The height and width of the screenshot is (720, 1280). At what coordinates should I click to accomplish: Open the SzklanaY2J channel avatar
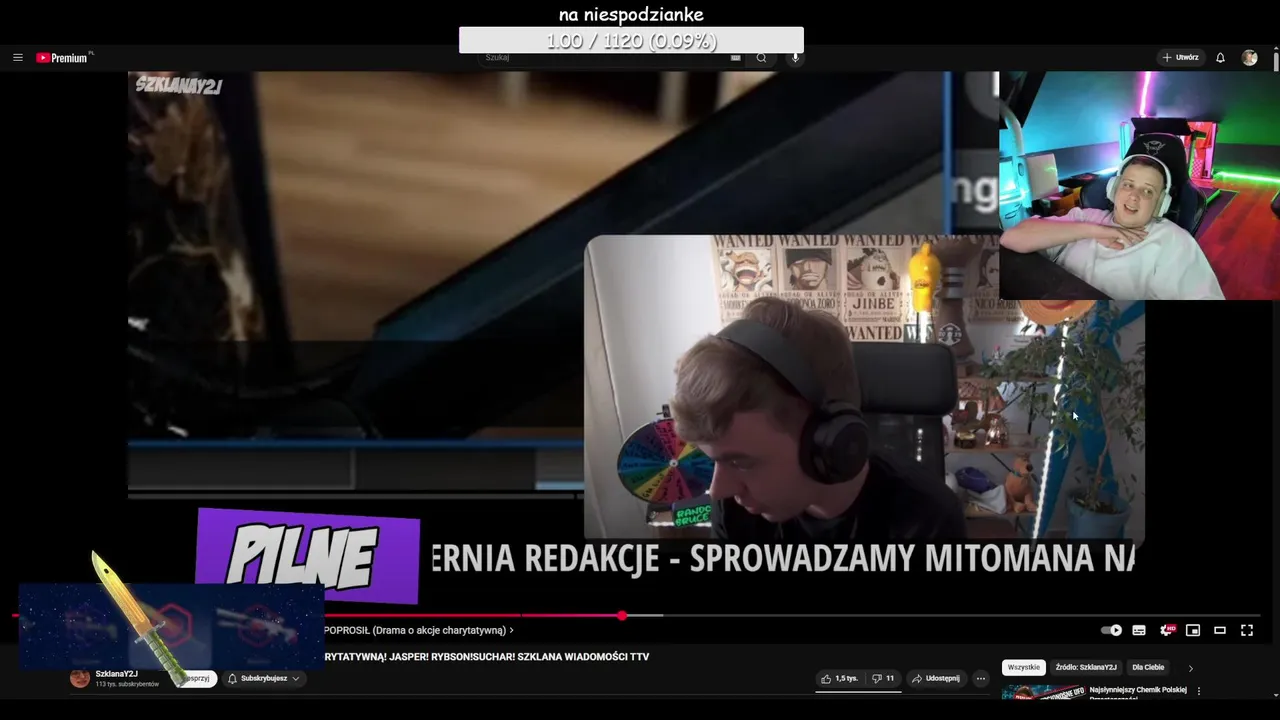pos(80,678)
